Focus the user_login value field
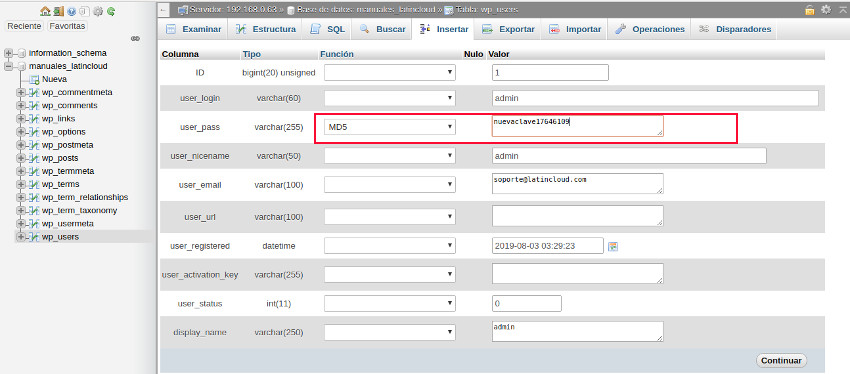Image resolution: width=850 pixels, height=374 pixels. point(655,98)
